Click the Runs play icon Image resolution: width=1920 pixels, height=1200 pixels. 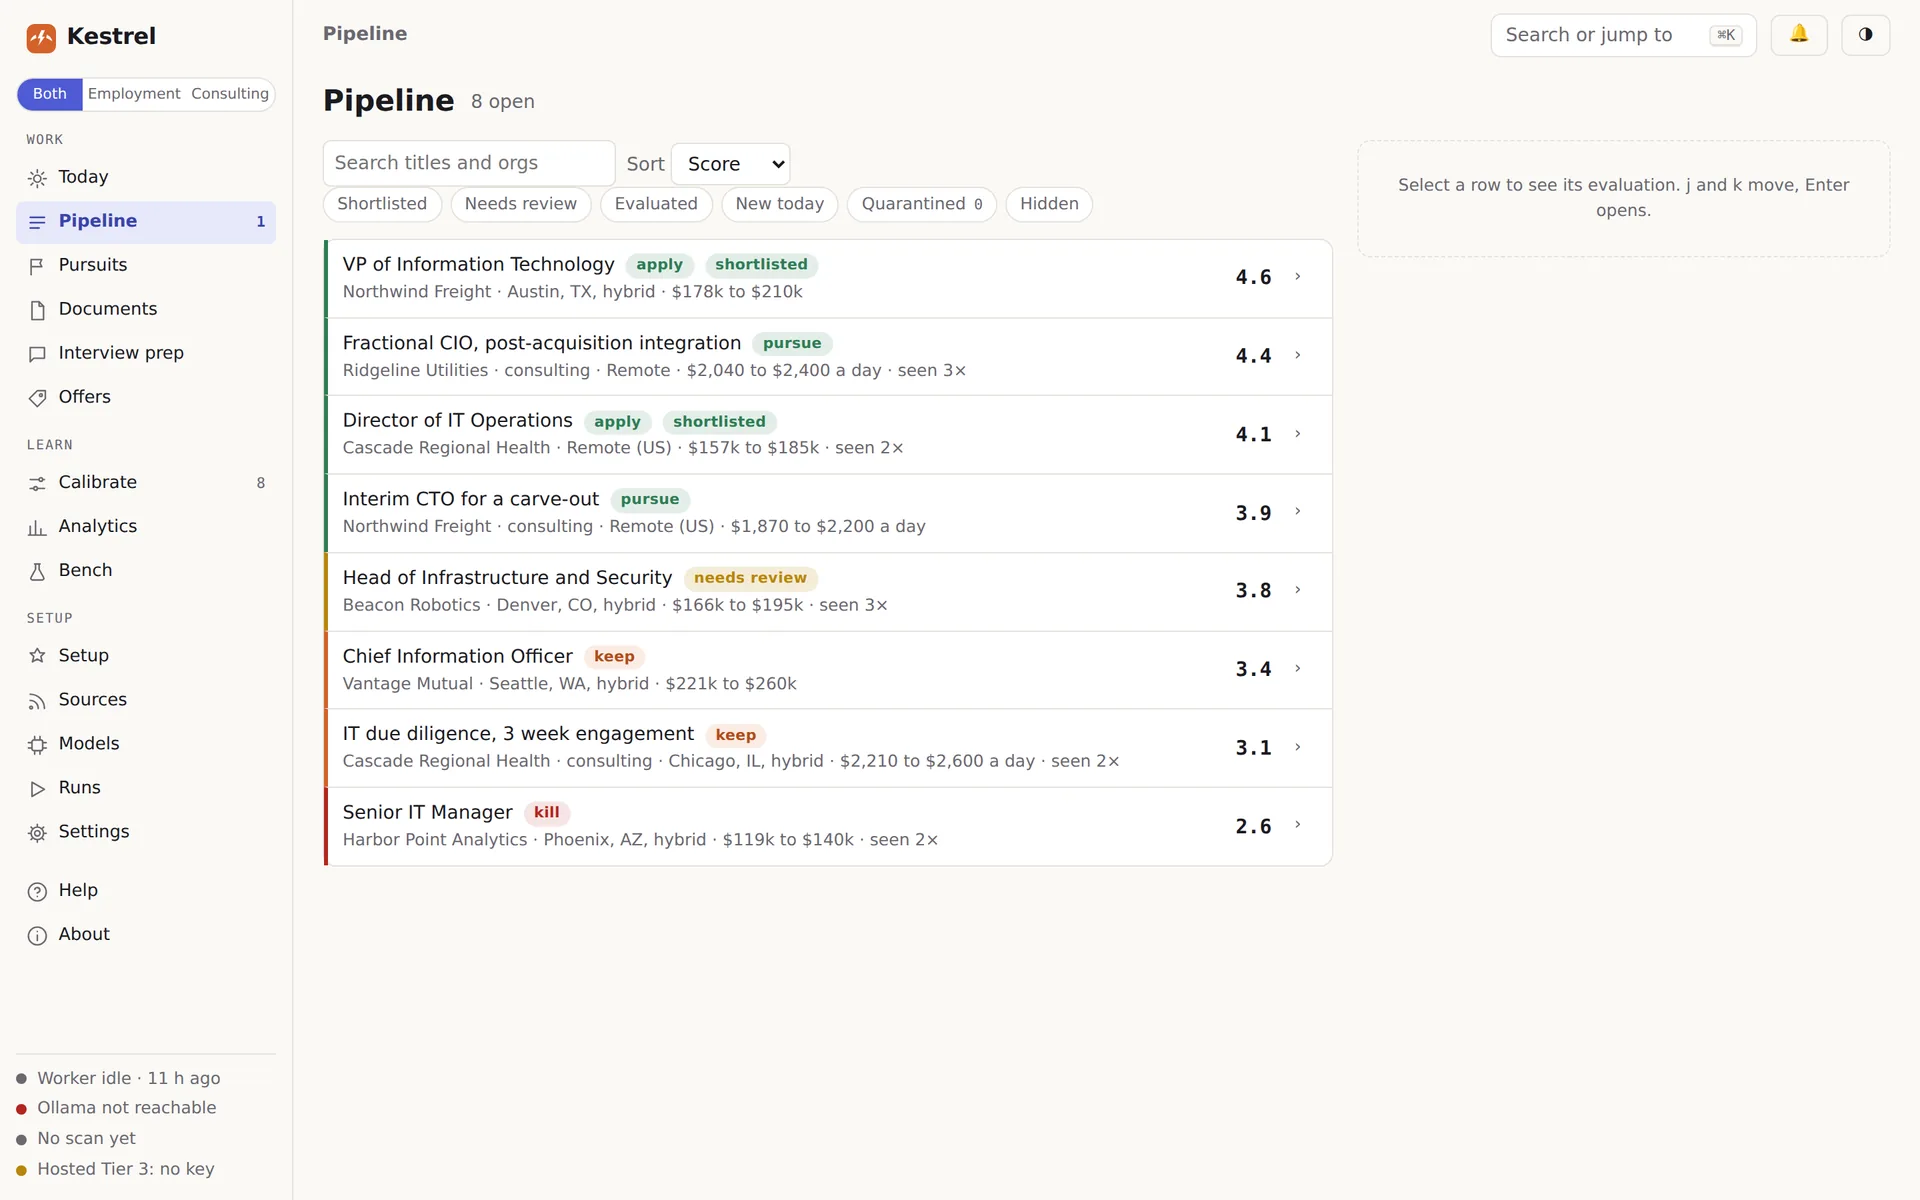37,789
